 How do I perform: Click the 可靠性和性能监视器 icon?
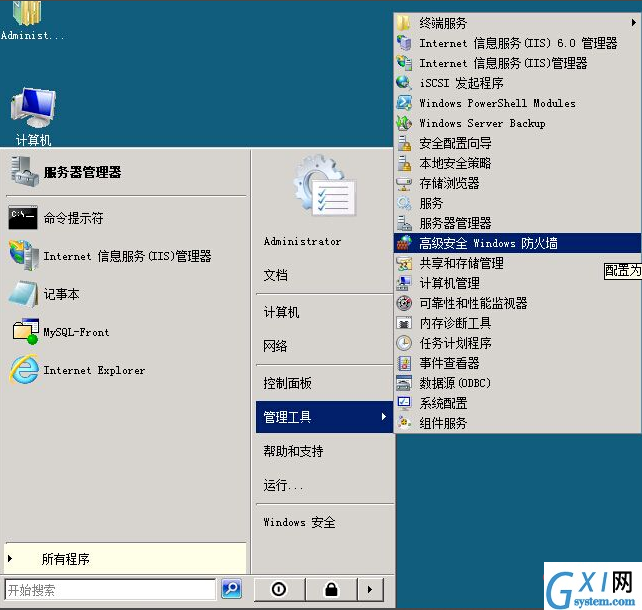tap(404, 303)
